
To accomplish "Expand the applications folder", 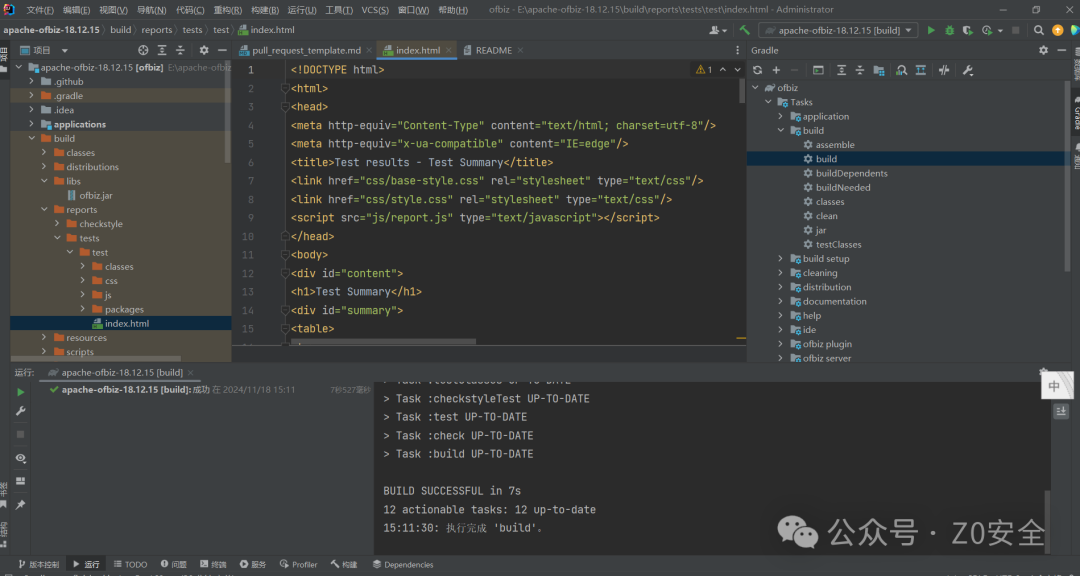I will [x=32, y=124].
